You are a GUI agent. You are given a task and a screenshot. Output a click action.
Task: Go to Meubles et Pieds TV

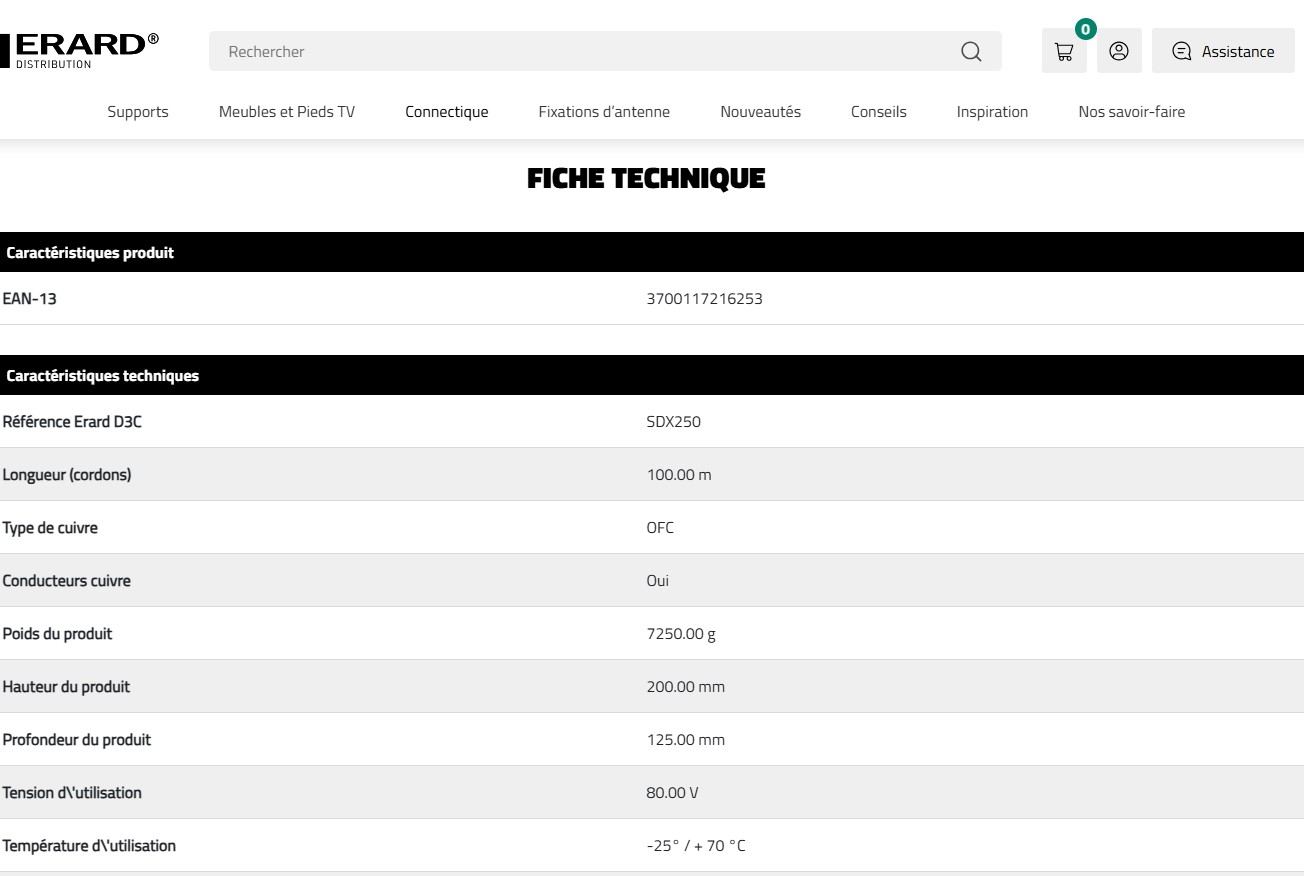287,112
